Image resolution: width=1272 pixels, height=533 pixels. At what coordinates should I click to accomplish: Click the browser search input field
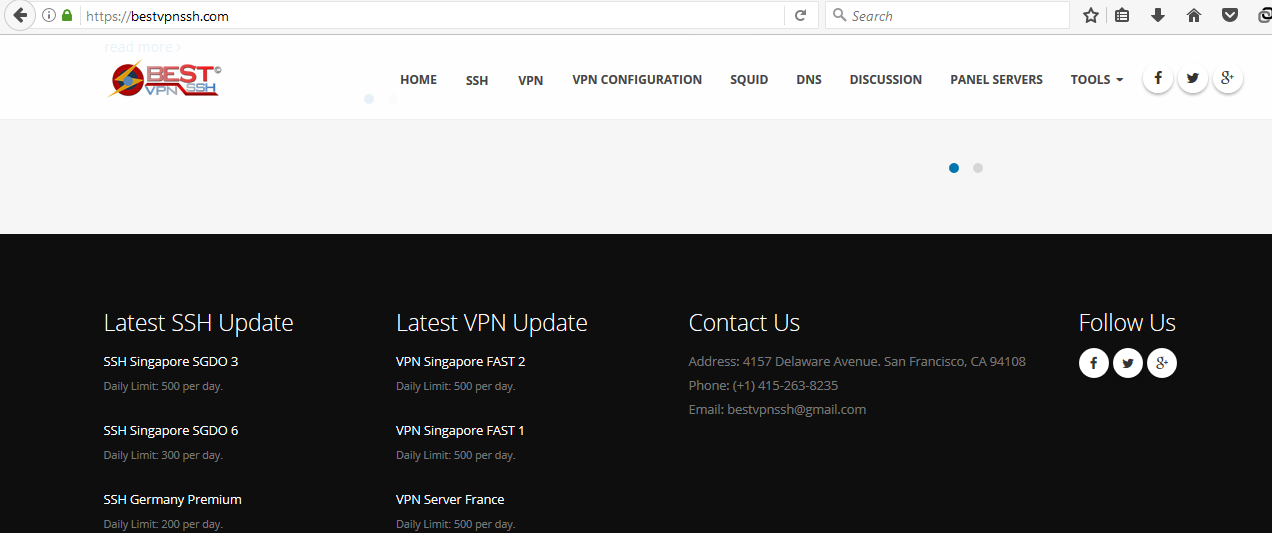947,15
